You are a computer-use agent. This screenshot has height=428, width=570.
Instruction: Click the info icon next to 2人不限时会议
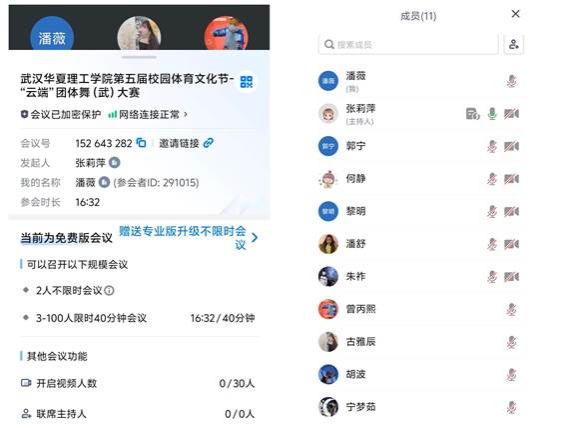pyautogui.click(x=109, y=290)
